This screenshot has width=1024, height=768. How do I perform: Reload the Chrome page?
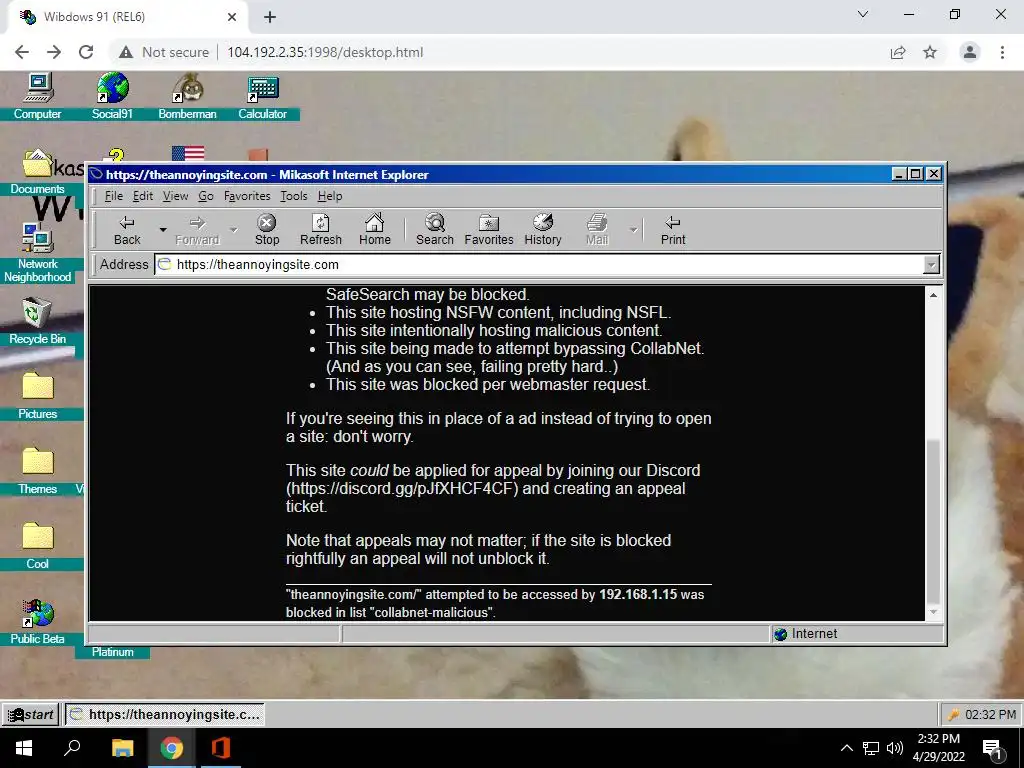pos(86,52)
